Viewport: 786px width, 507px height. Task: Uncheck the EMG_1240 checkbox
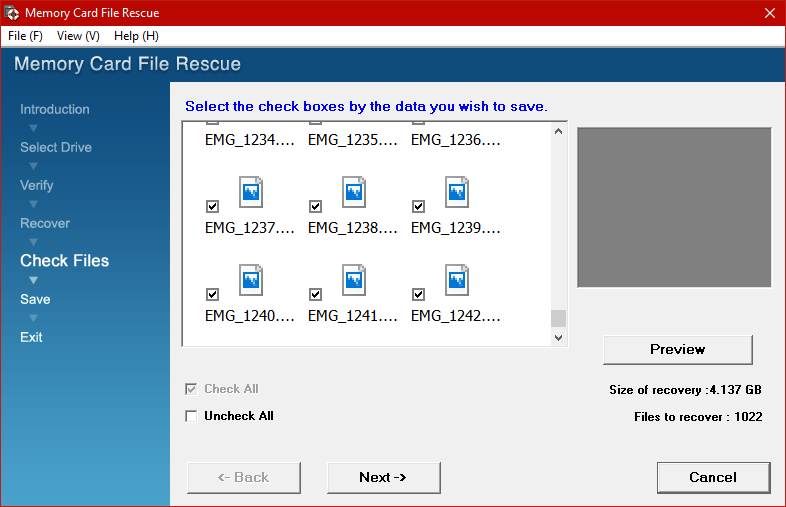click(213, 294)
